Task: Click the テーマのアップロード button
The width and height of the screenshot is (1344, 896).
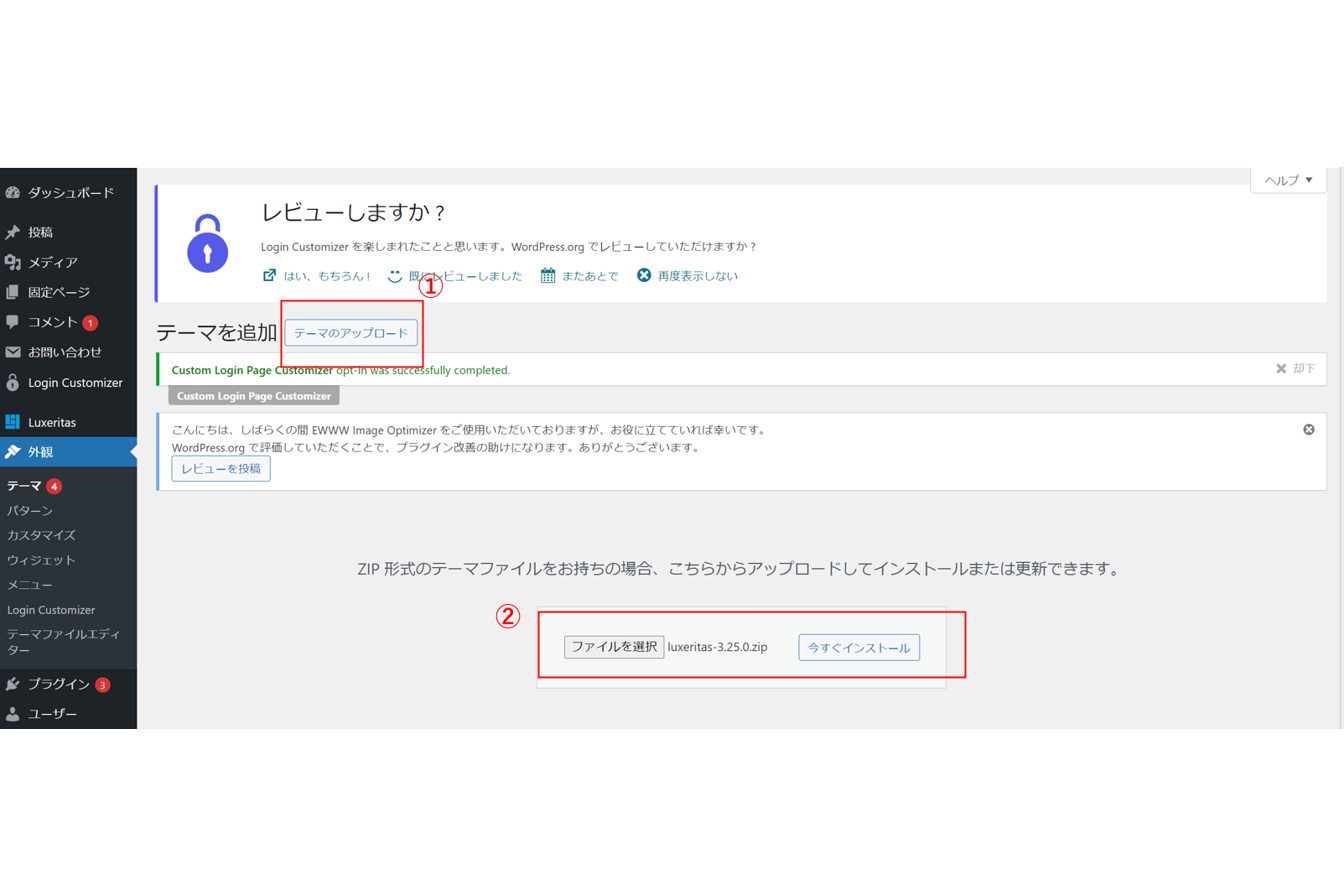Action: 351,333
